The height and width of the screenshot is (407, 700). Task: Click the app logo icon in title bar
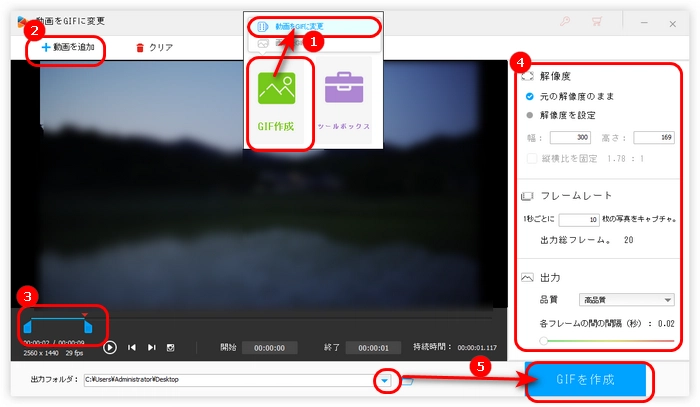click(21, 21)
